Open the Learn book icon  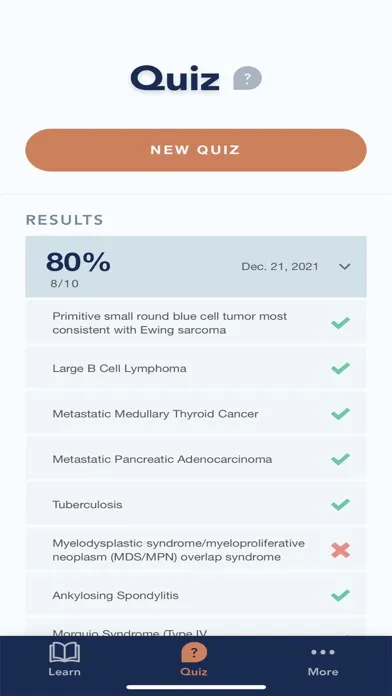coord(65,652)
